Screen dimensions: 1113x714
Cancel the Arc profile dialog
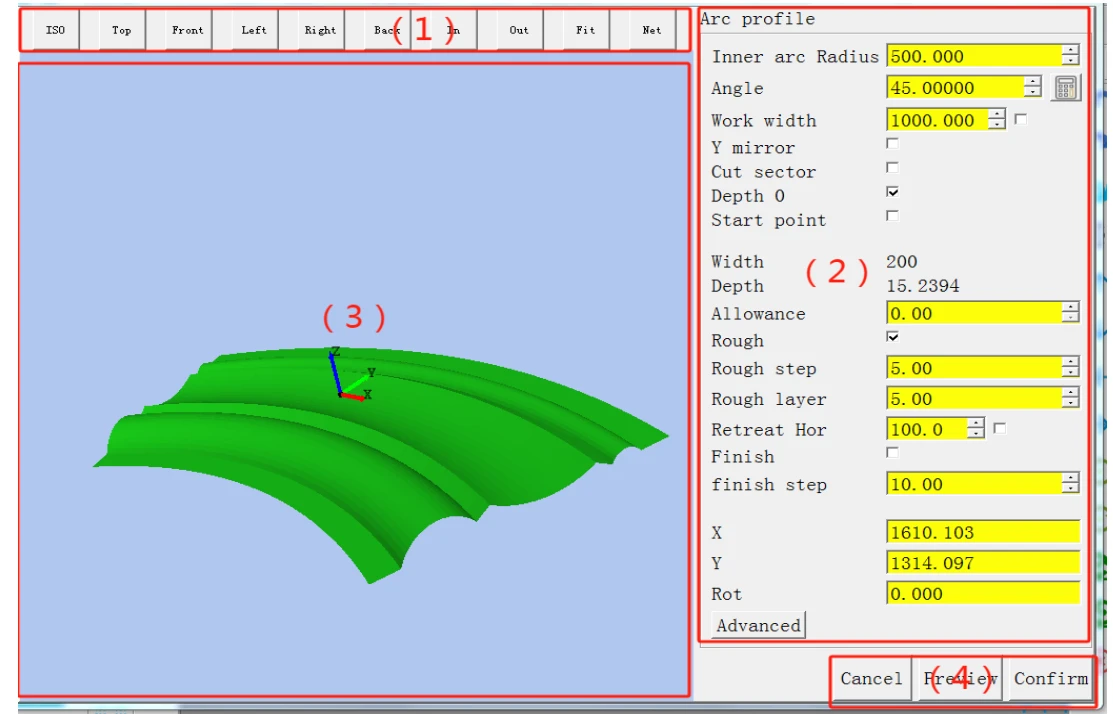coord(872,679)
